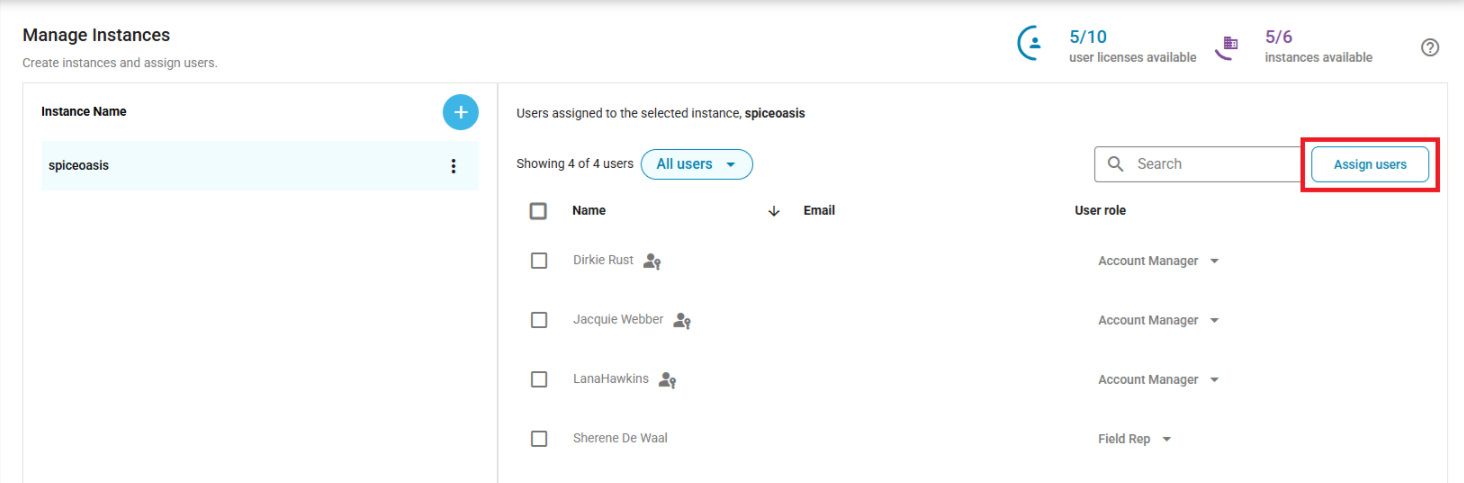Click the admin key icon beside LanaHawkins
1464x483 pixels.
(668, 380)
